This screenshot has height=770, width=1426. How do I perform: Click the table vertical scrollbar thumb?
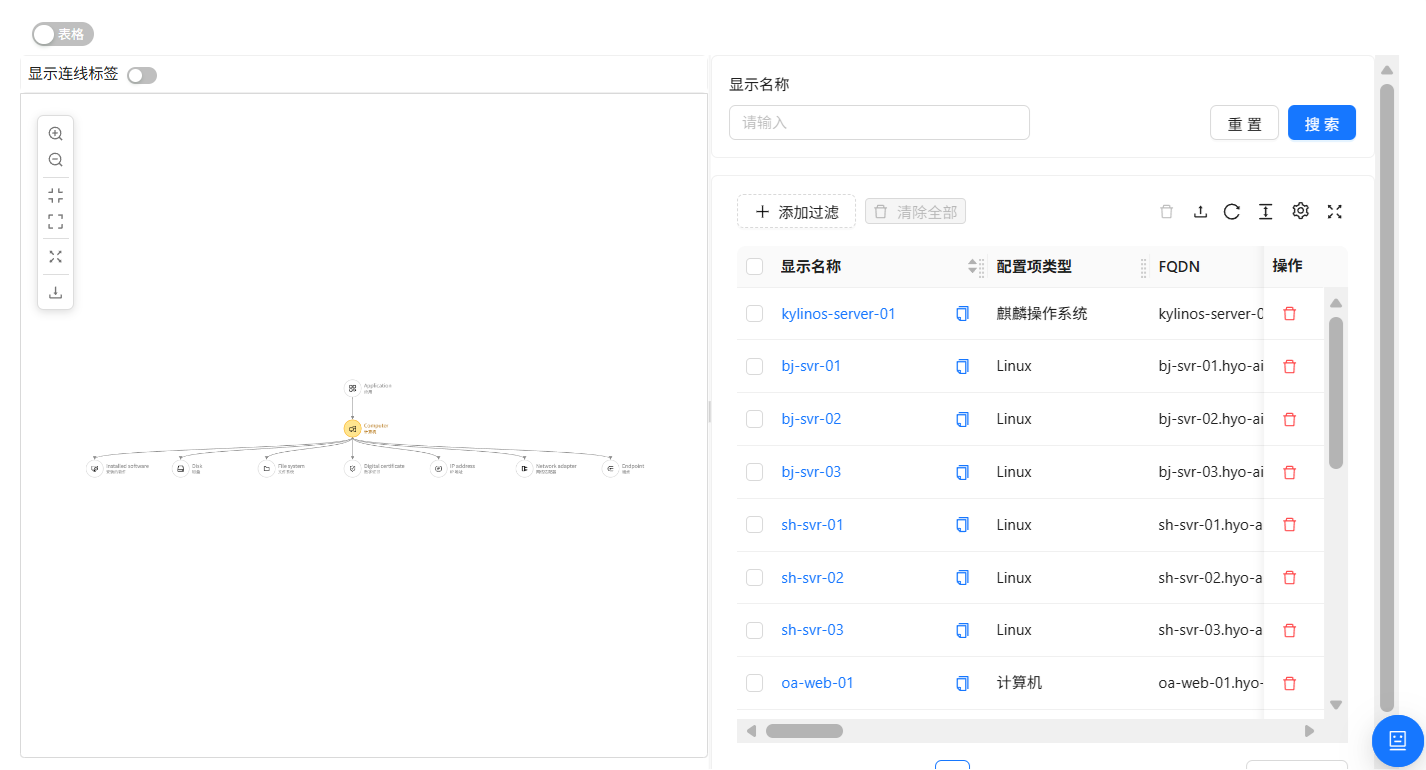tap(1336, 393)
